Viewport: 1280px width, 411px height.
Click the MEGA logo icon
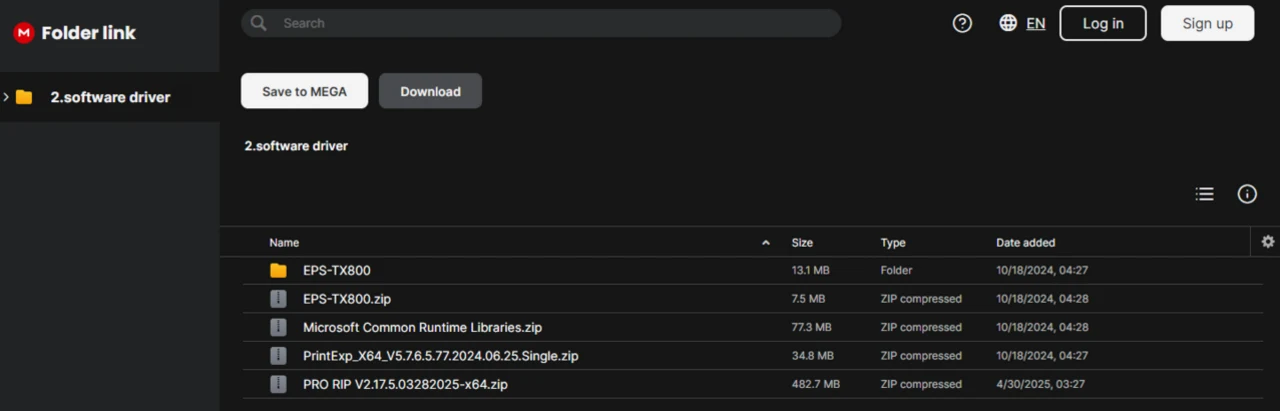click(x=24, y=33)
